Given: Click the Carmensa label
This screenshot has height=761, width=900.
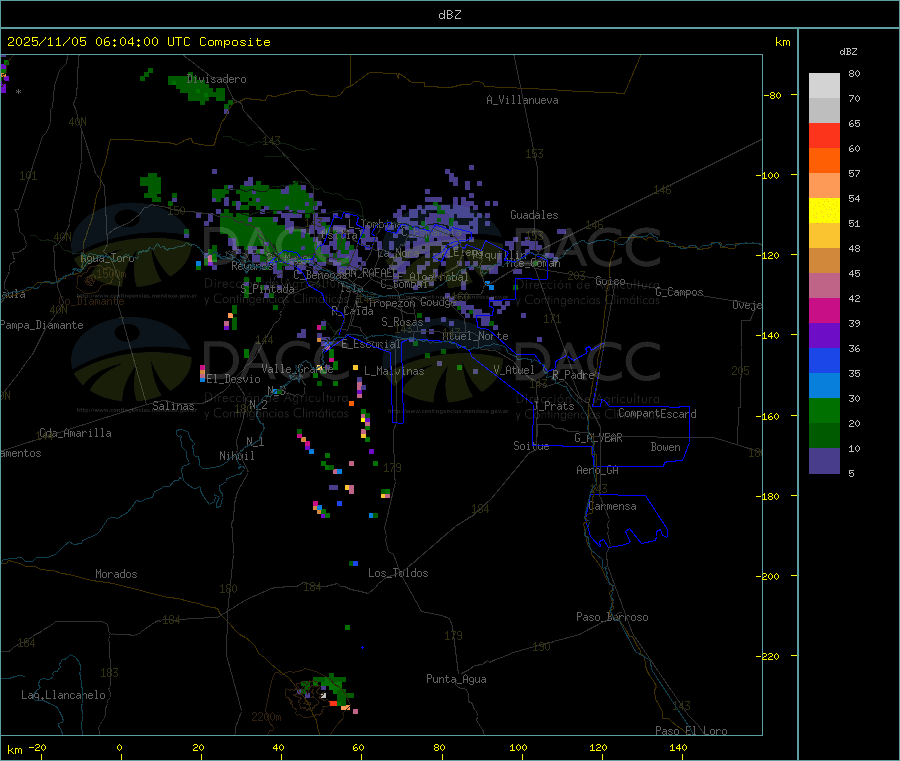Looking at the screenshot, I should (612, 506).
